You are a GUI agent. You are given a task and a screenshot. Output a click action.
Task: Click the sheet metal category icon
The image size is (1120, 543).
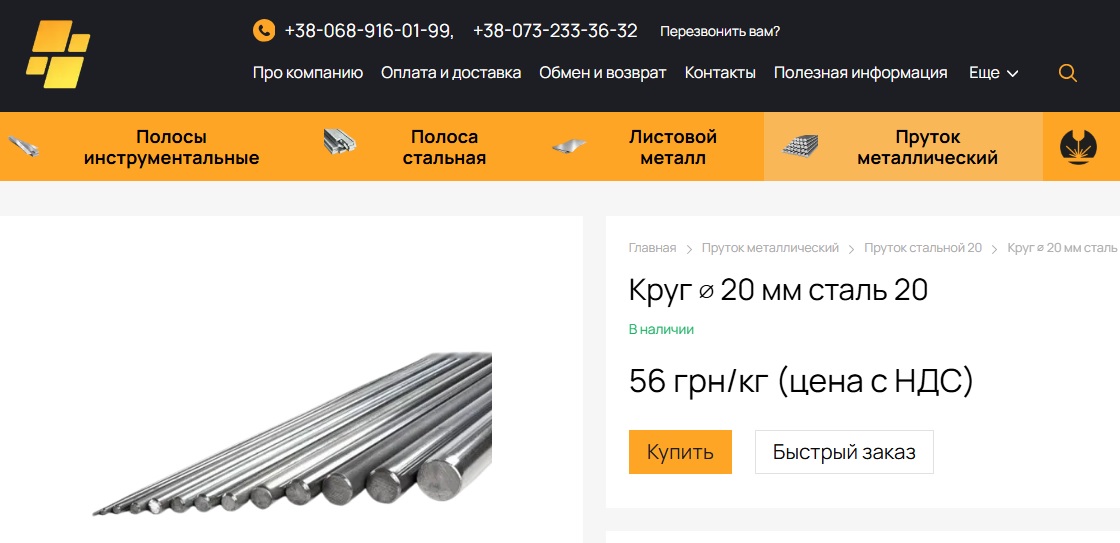coord(569,146)
